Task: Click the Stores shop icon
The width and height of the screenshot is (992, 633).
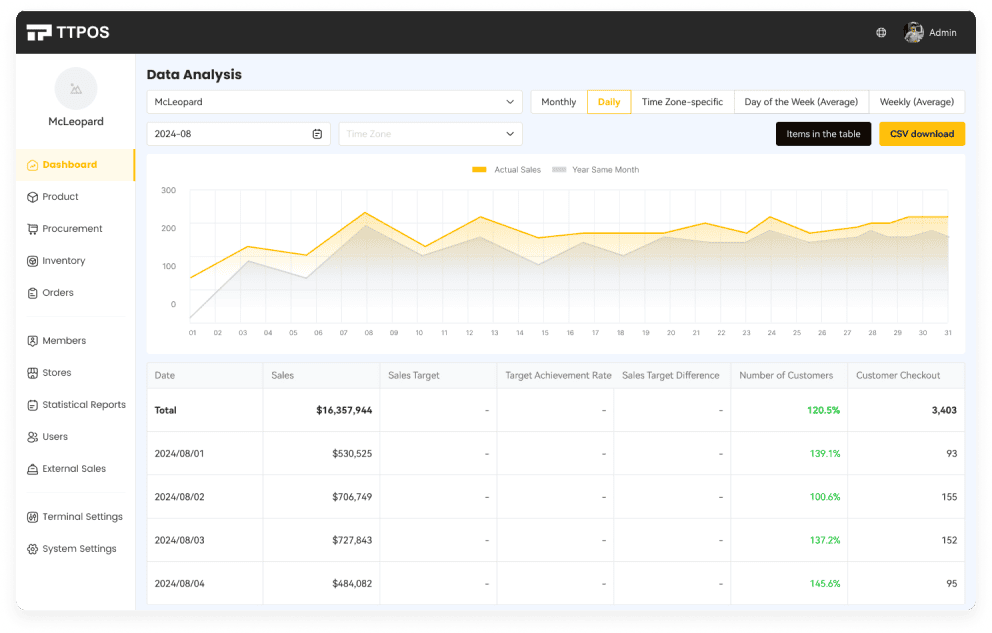Action: pyautogui.click(x=32, y=373)
